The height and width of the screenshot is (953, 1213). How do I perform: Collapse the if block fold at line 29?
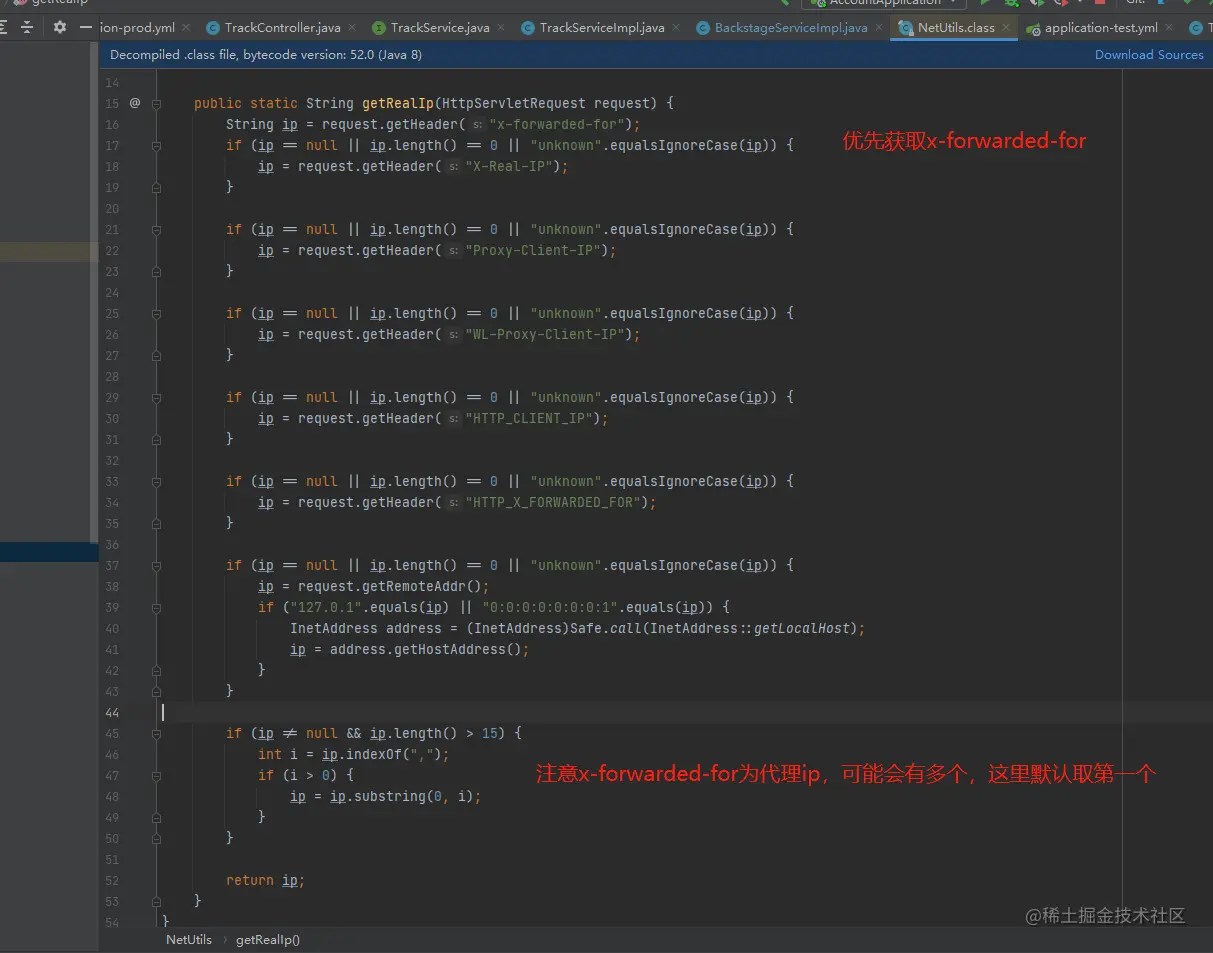pos(157,397)
